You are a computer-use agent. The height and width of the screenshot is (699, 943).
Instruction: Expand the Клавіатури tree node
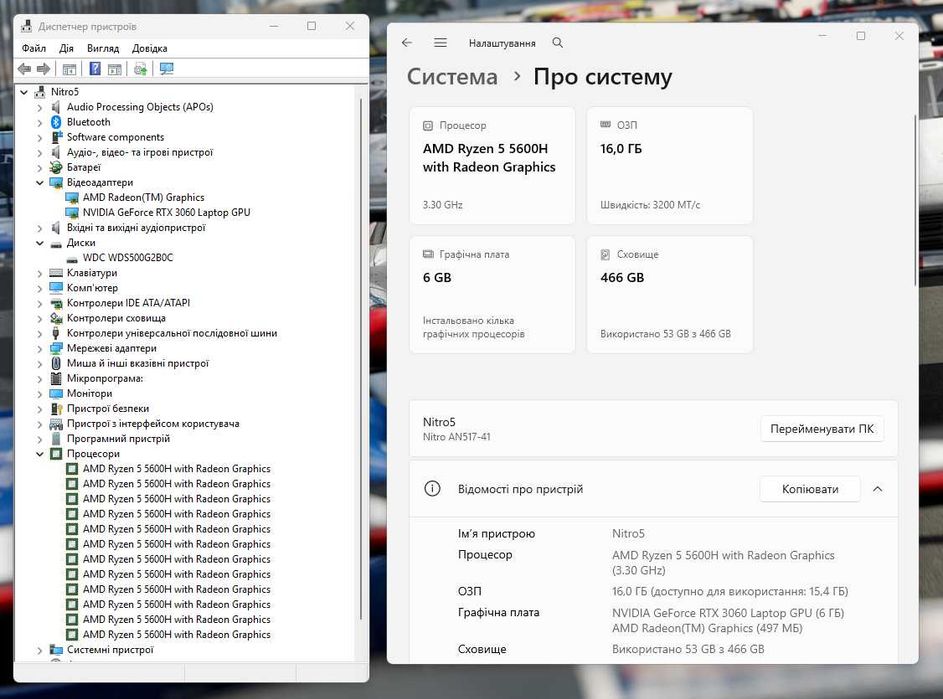40,273
